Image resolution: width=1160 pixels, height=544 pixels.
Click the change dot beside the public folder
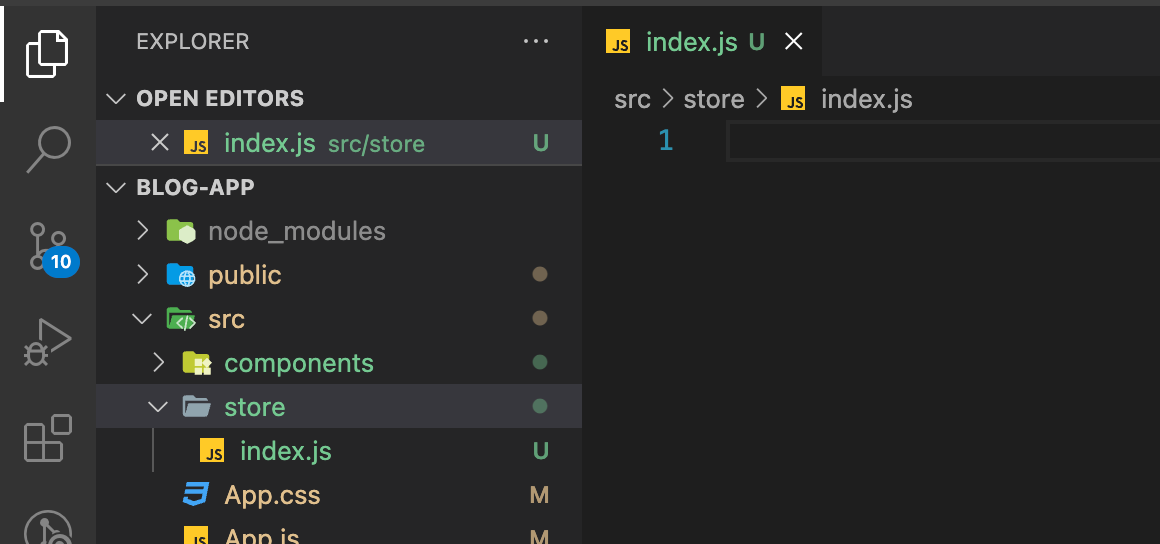[540, 275]
